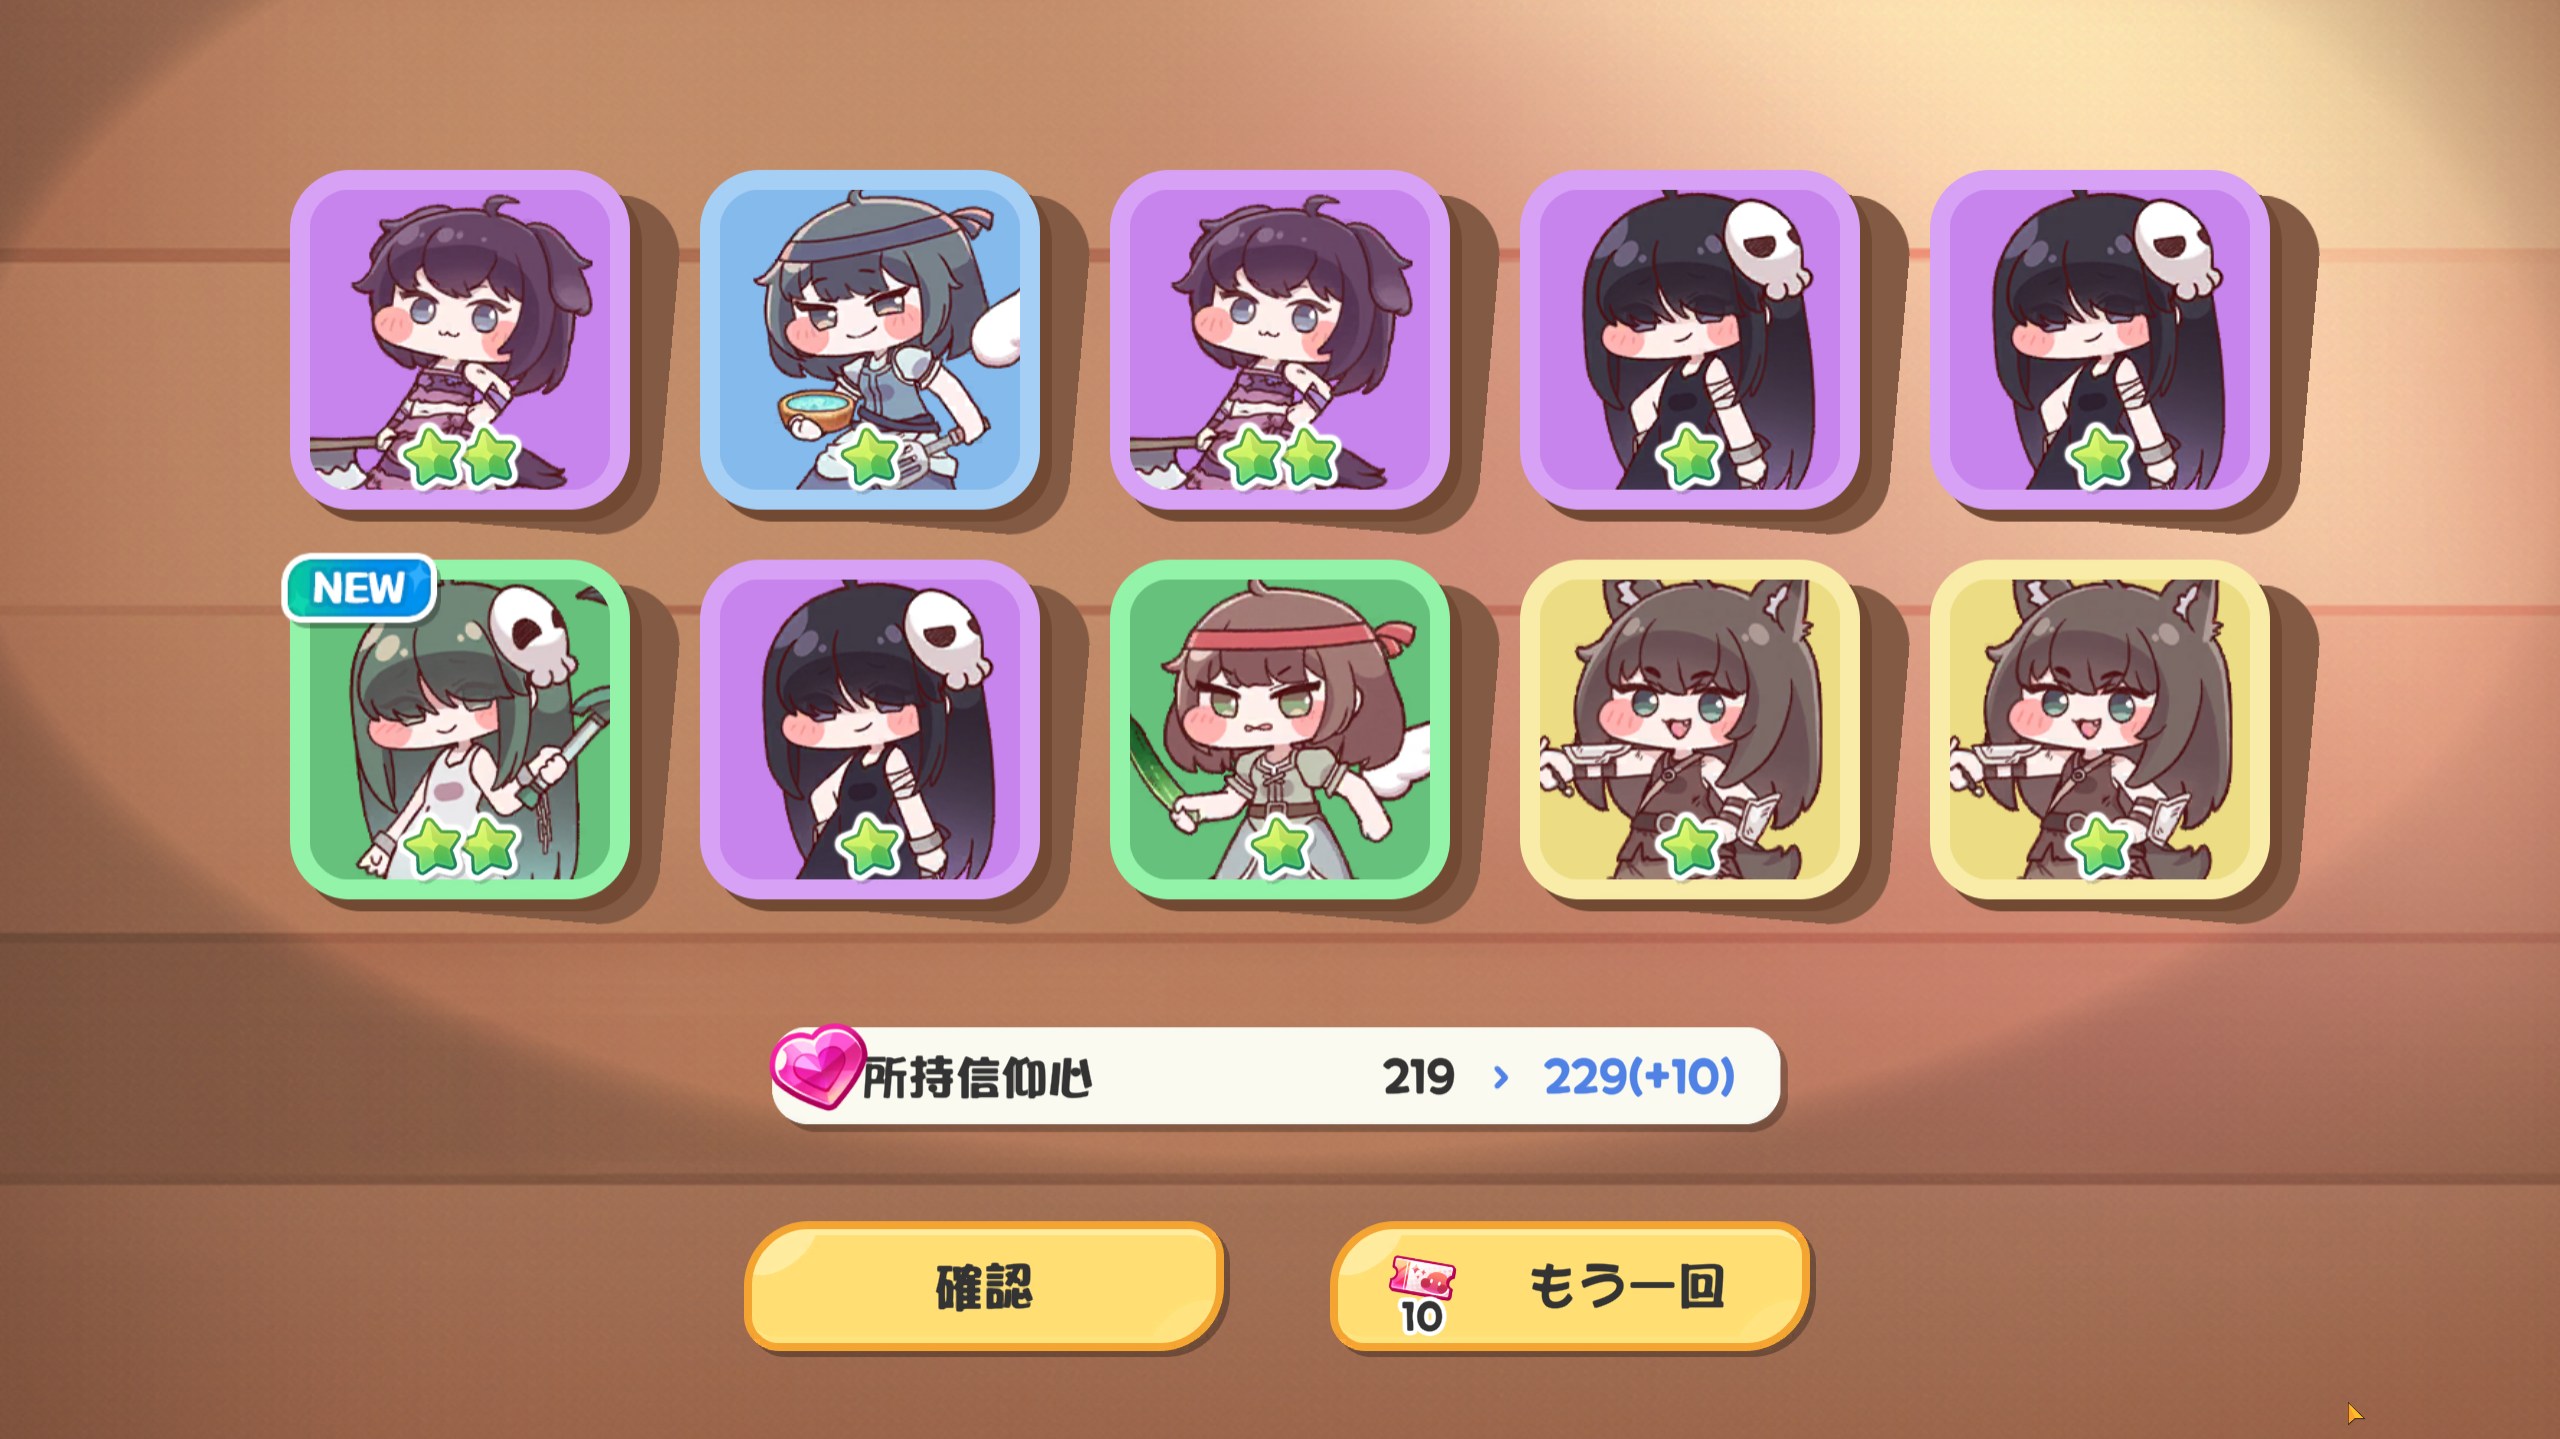Click the blue arrow between 219 and 229

tap(1500, 1077)
